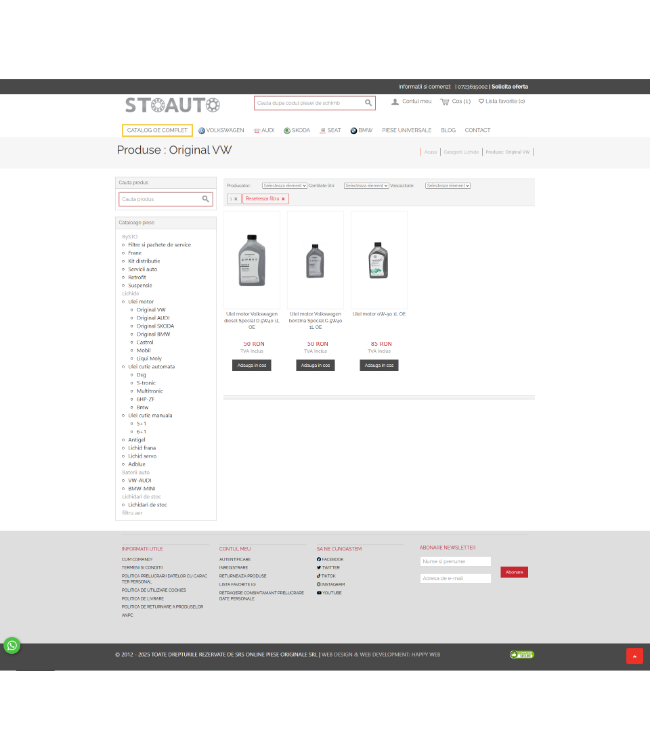Click the red back-to-top arrow button
The height and width of the screenshot is (750, 650).
tap(635, 656)
